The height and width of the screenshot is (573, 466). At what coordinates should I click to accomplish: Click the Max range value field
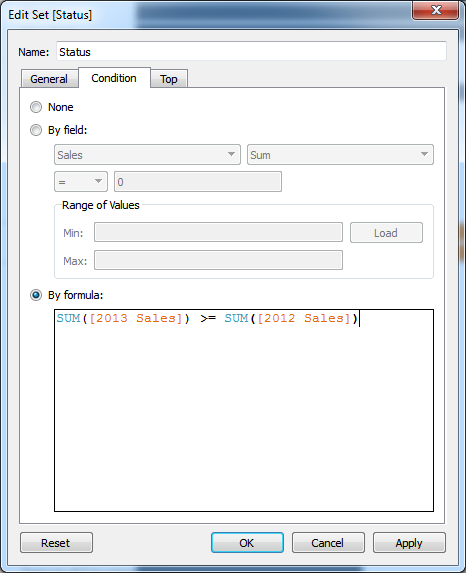coord(218,260)
